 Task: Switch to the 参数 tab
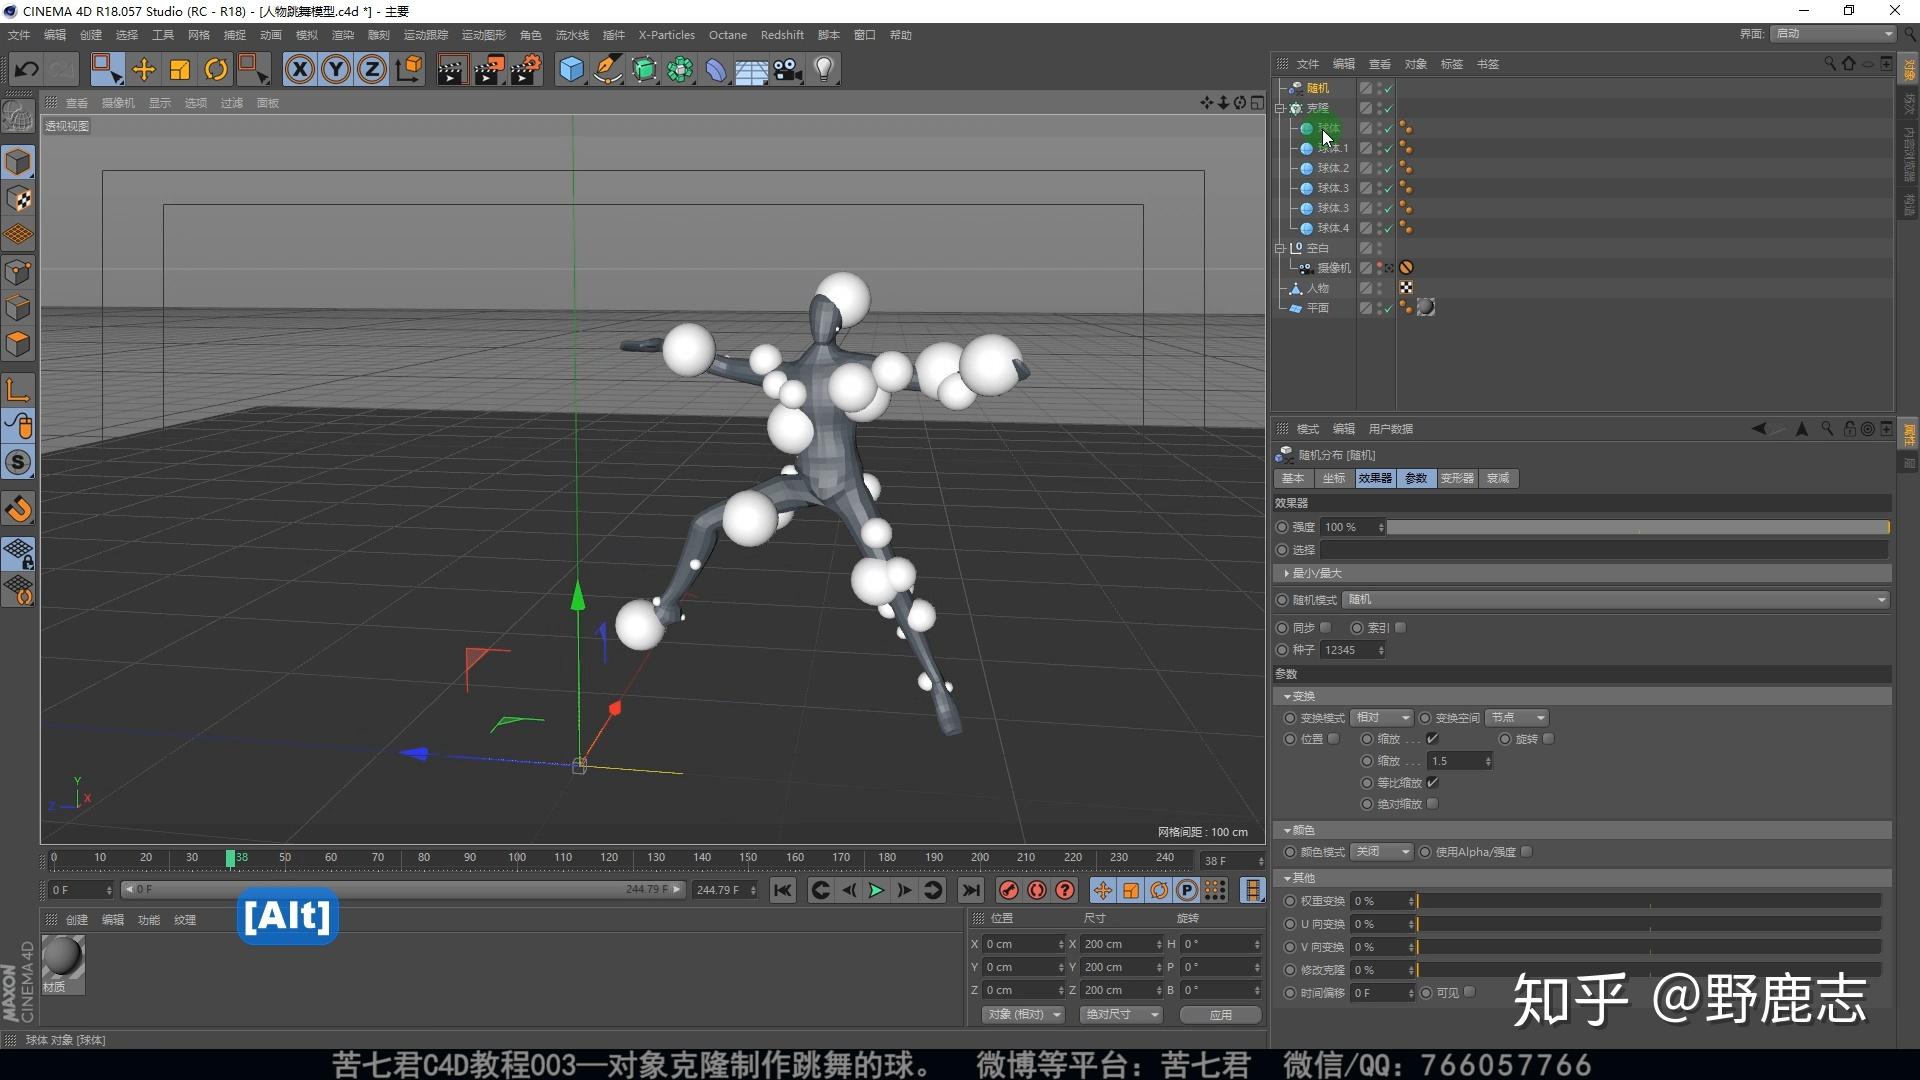tap(1416, 478)
